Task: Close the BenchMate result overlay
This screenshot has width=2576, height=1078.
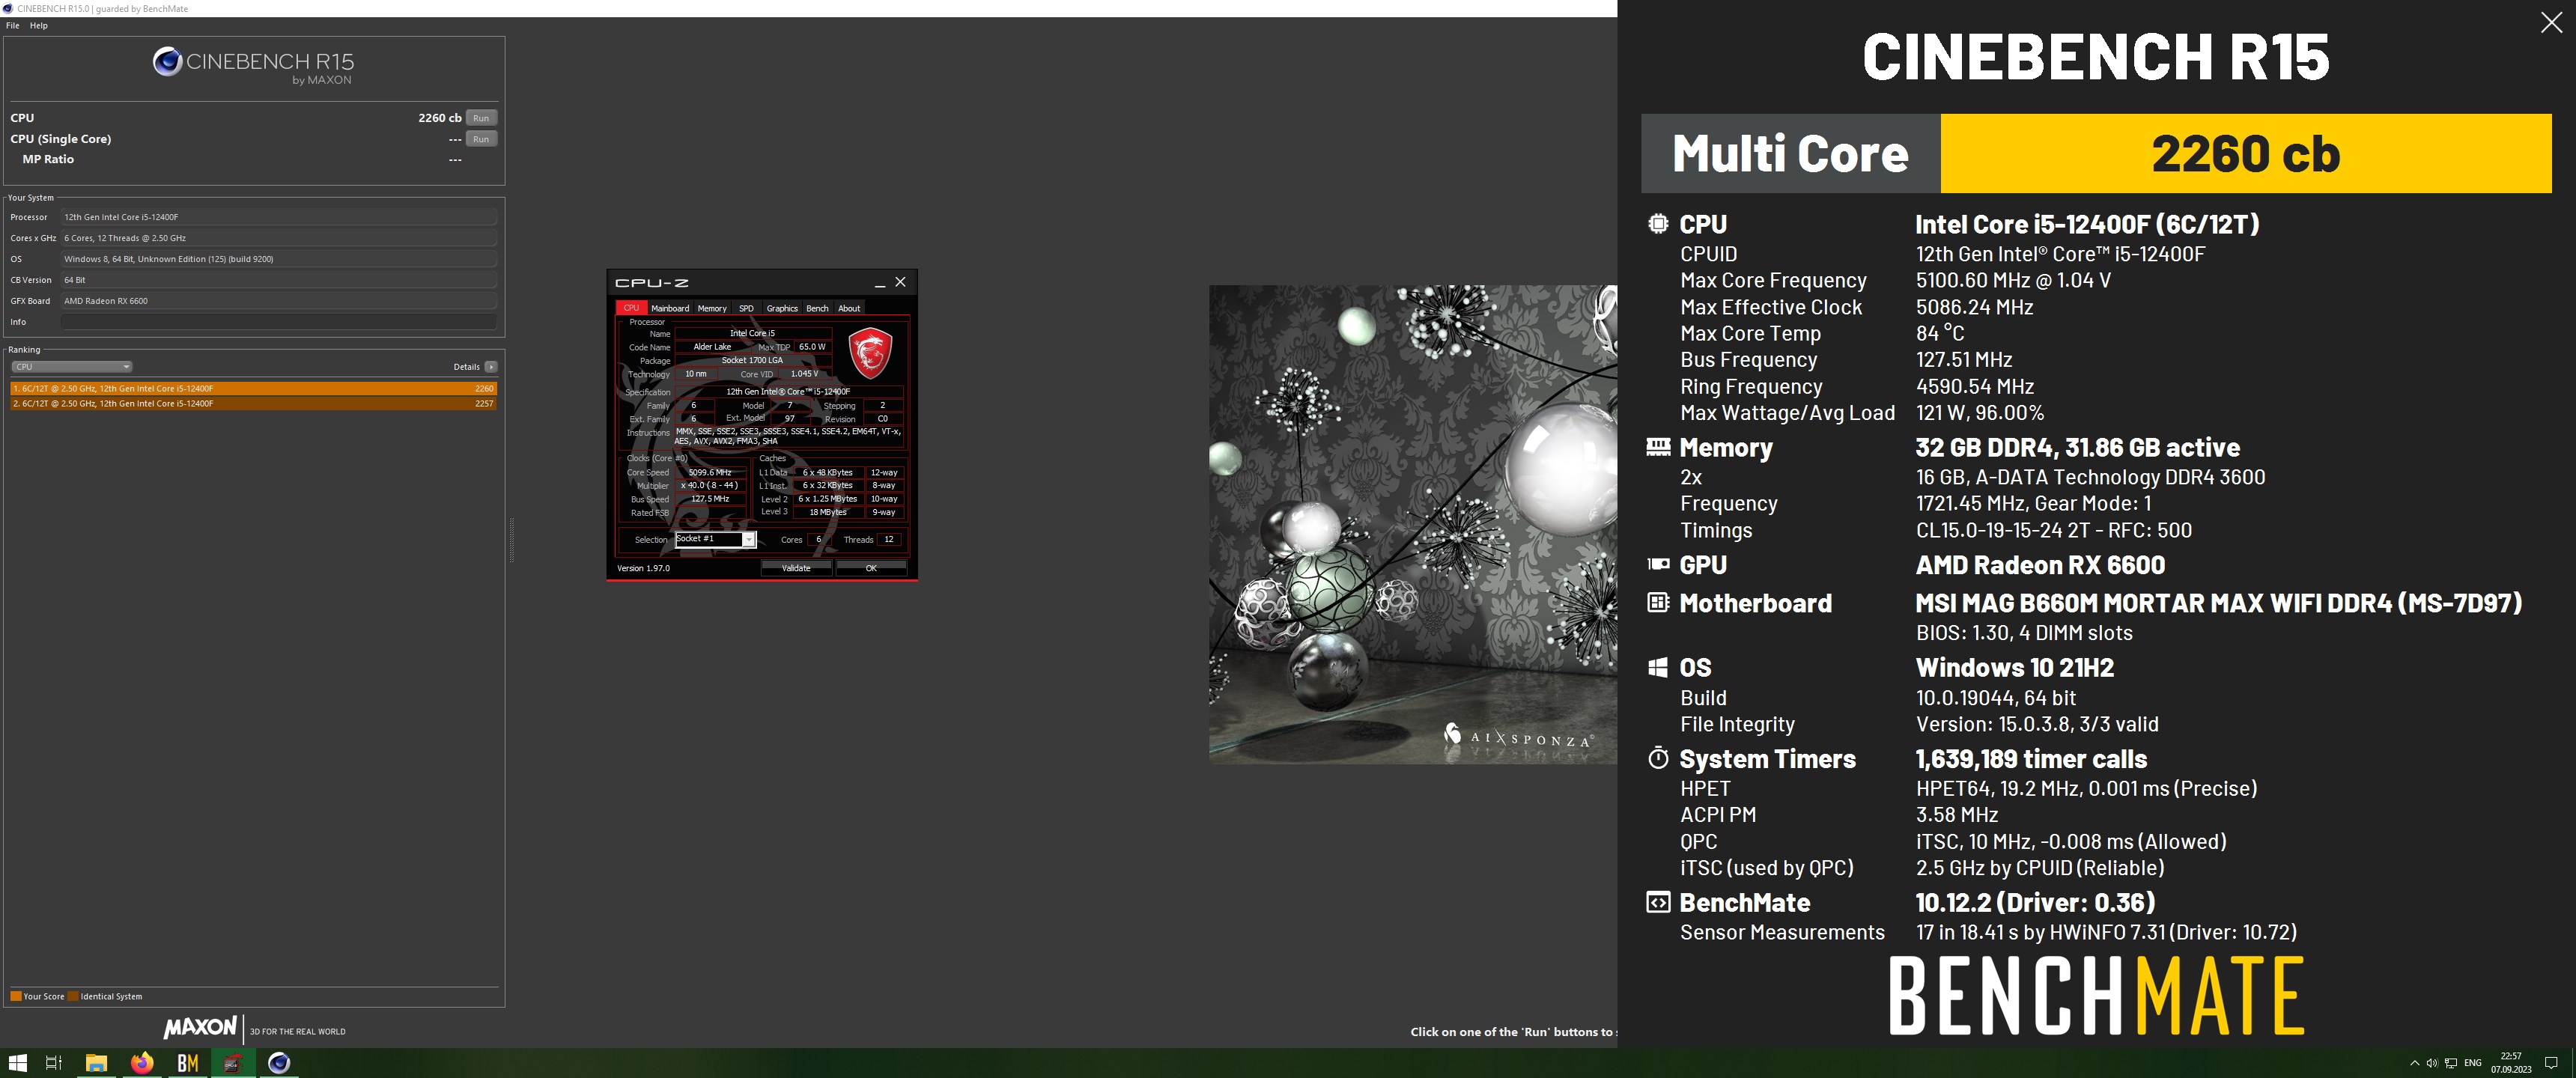Action: coord(2551,23)
